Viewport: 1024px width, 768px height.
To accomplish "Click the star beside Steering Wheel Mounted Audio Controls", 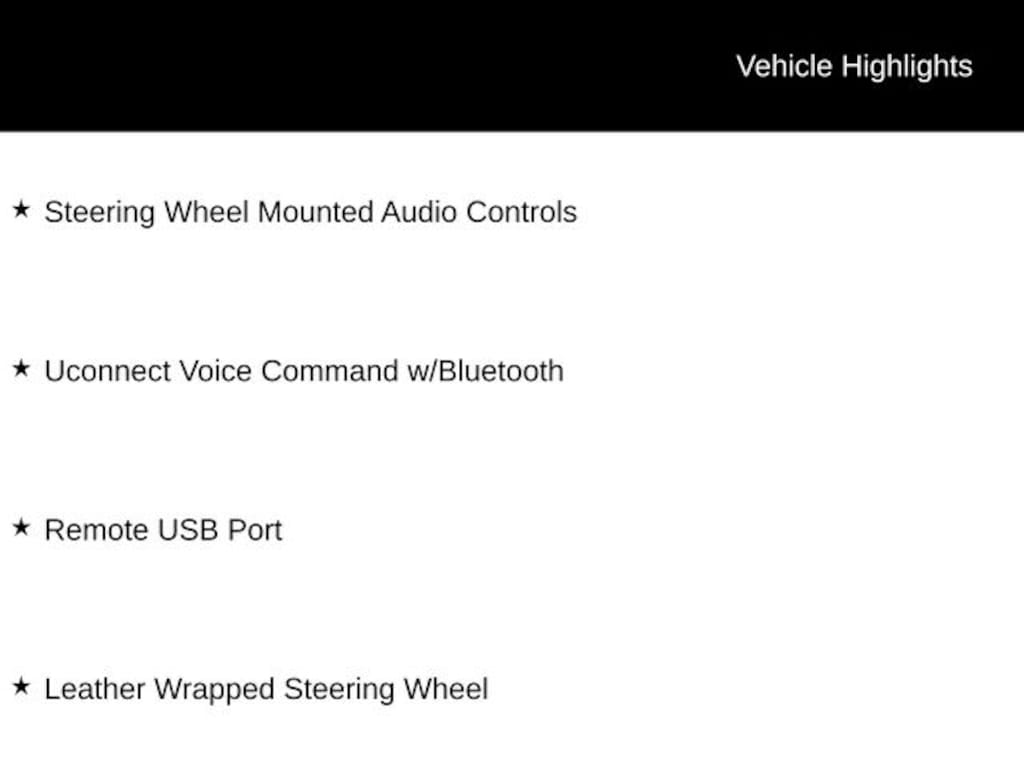I will [21, 210].
